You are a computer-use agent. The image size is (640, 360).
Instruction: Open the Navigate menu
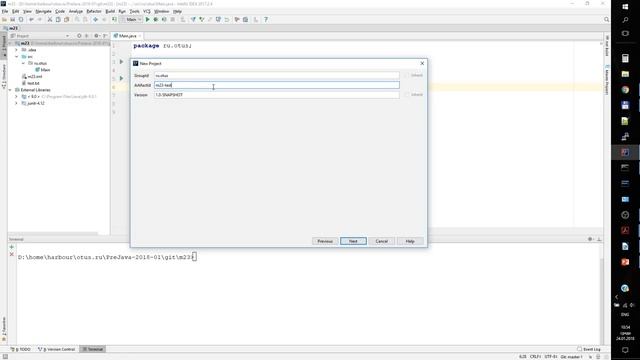43,11
